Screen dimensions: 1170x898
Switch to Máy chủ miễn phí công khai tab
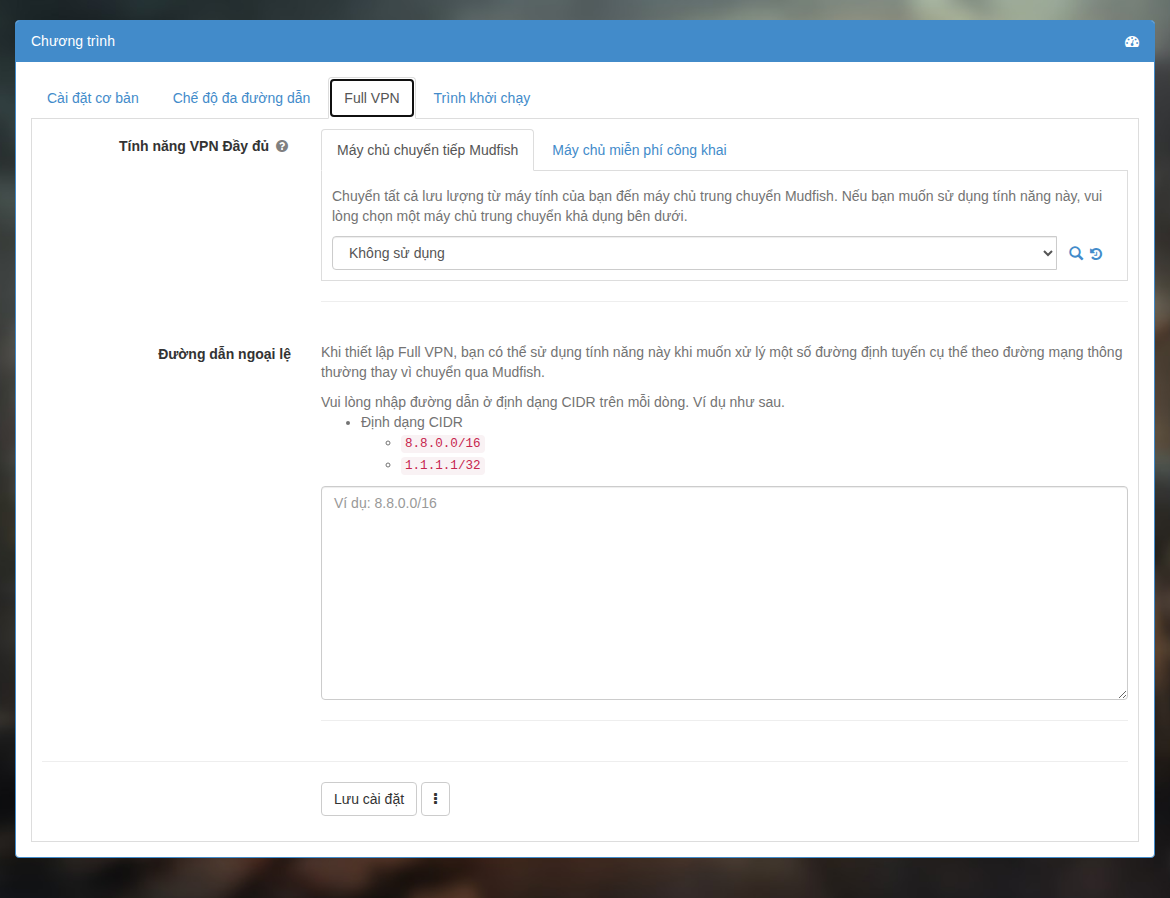(639, 150)
